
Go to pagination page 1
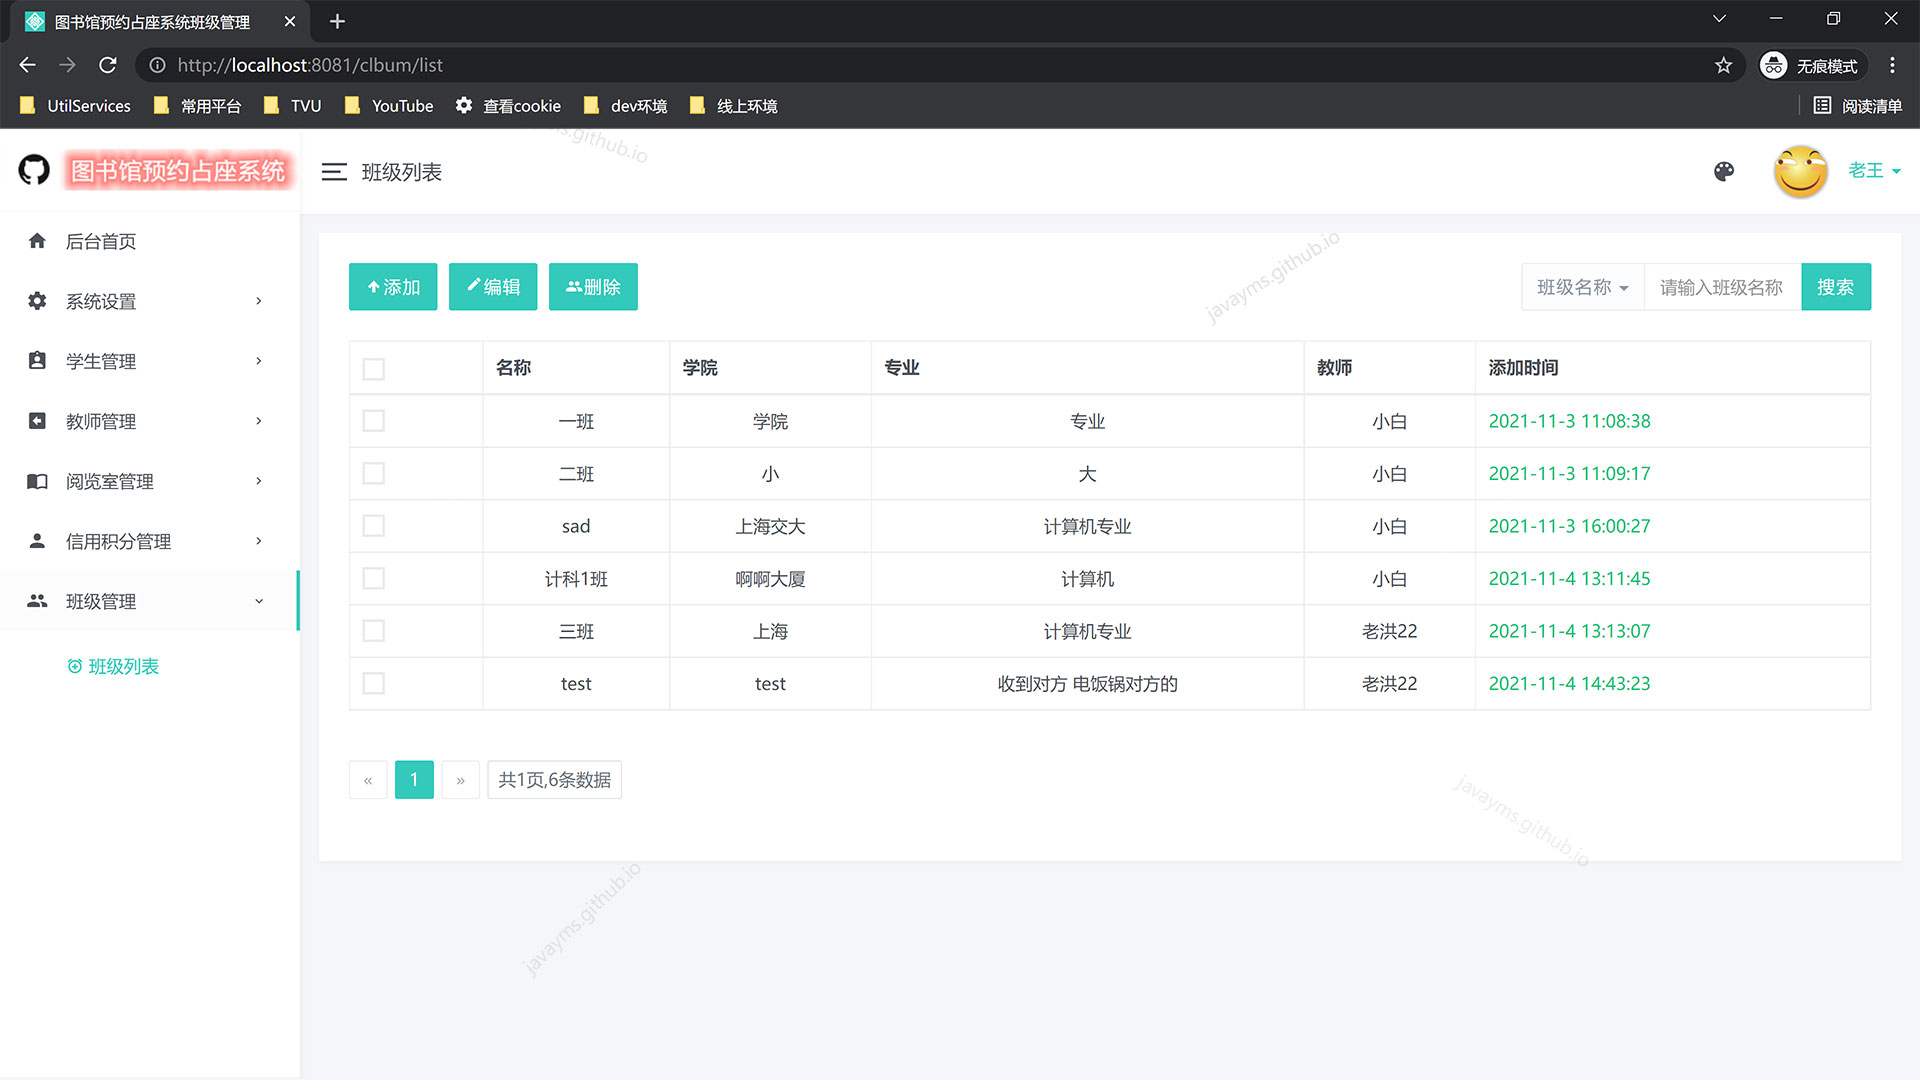click(x=414, y=780)
